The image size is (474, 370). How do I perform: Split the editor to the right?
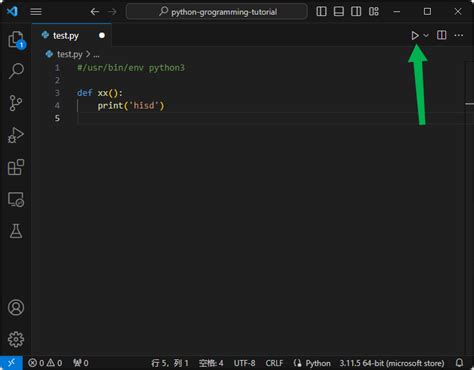[x=442, y=35]
